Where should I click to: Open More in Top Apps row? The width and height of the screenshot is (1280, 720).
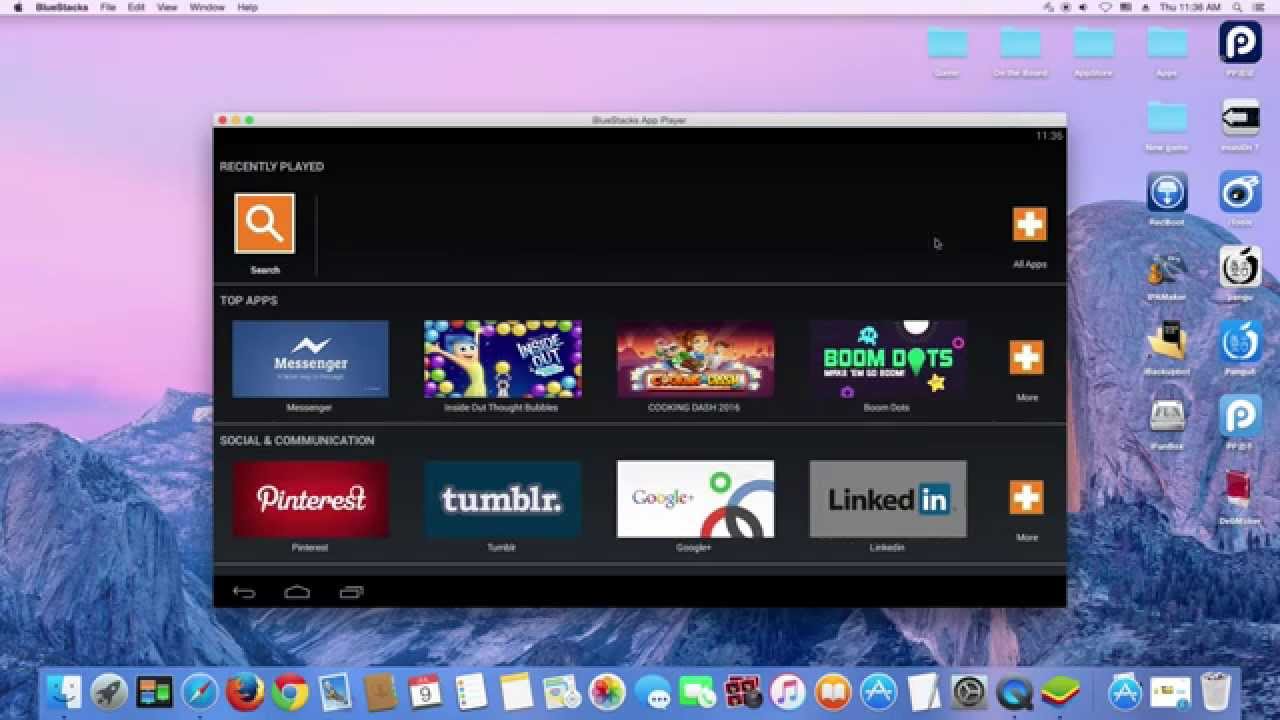pos(1026,358)
